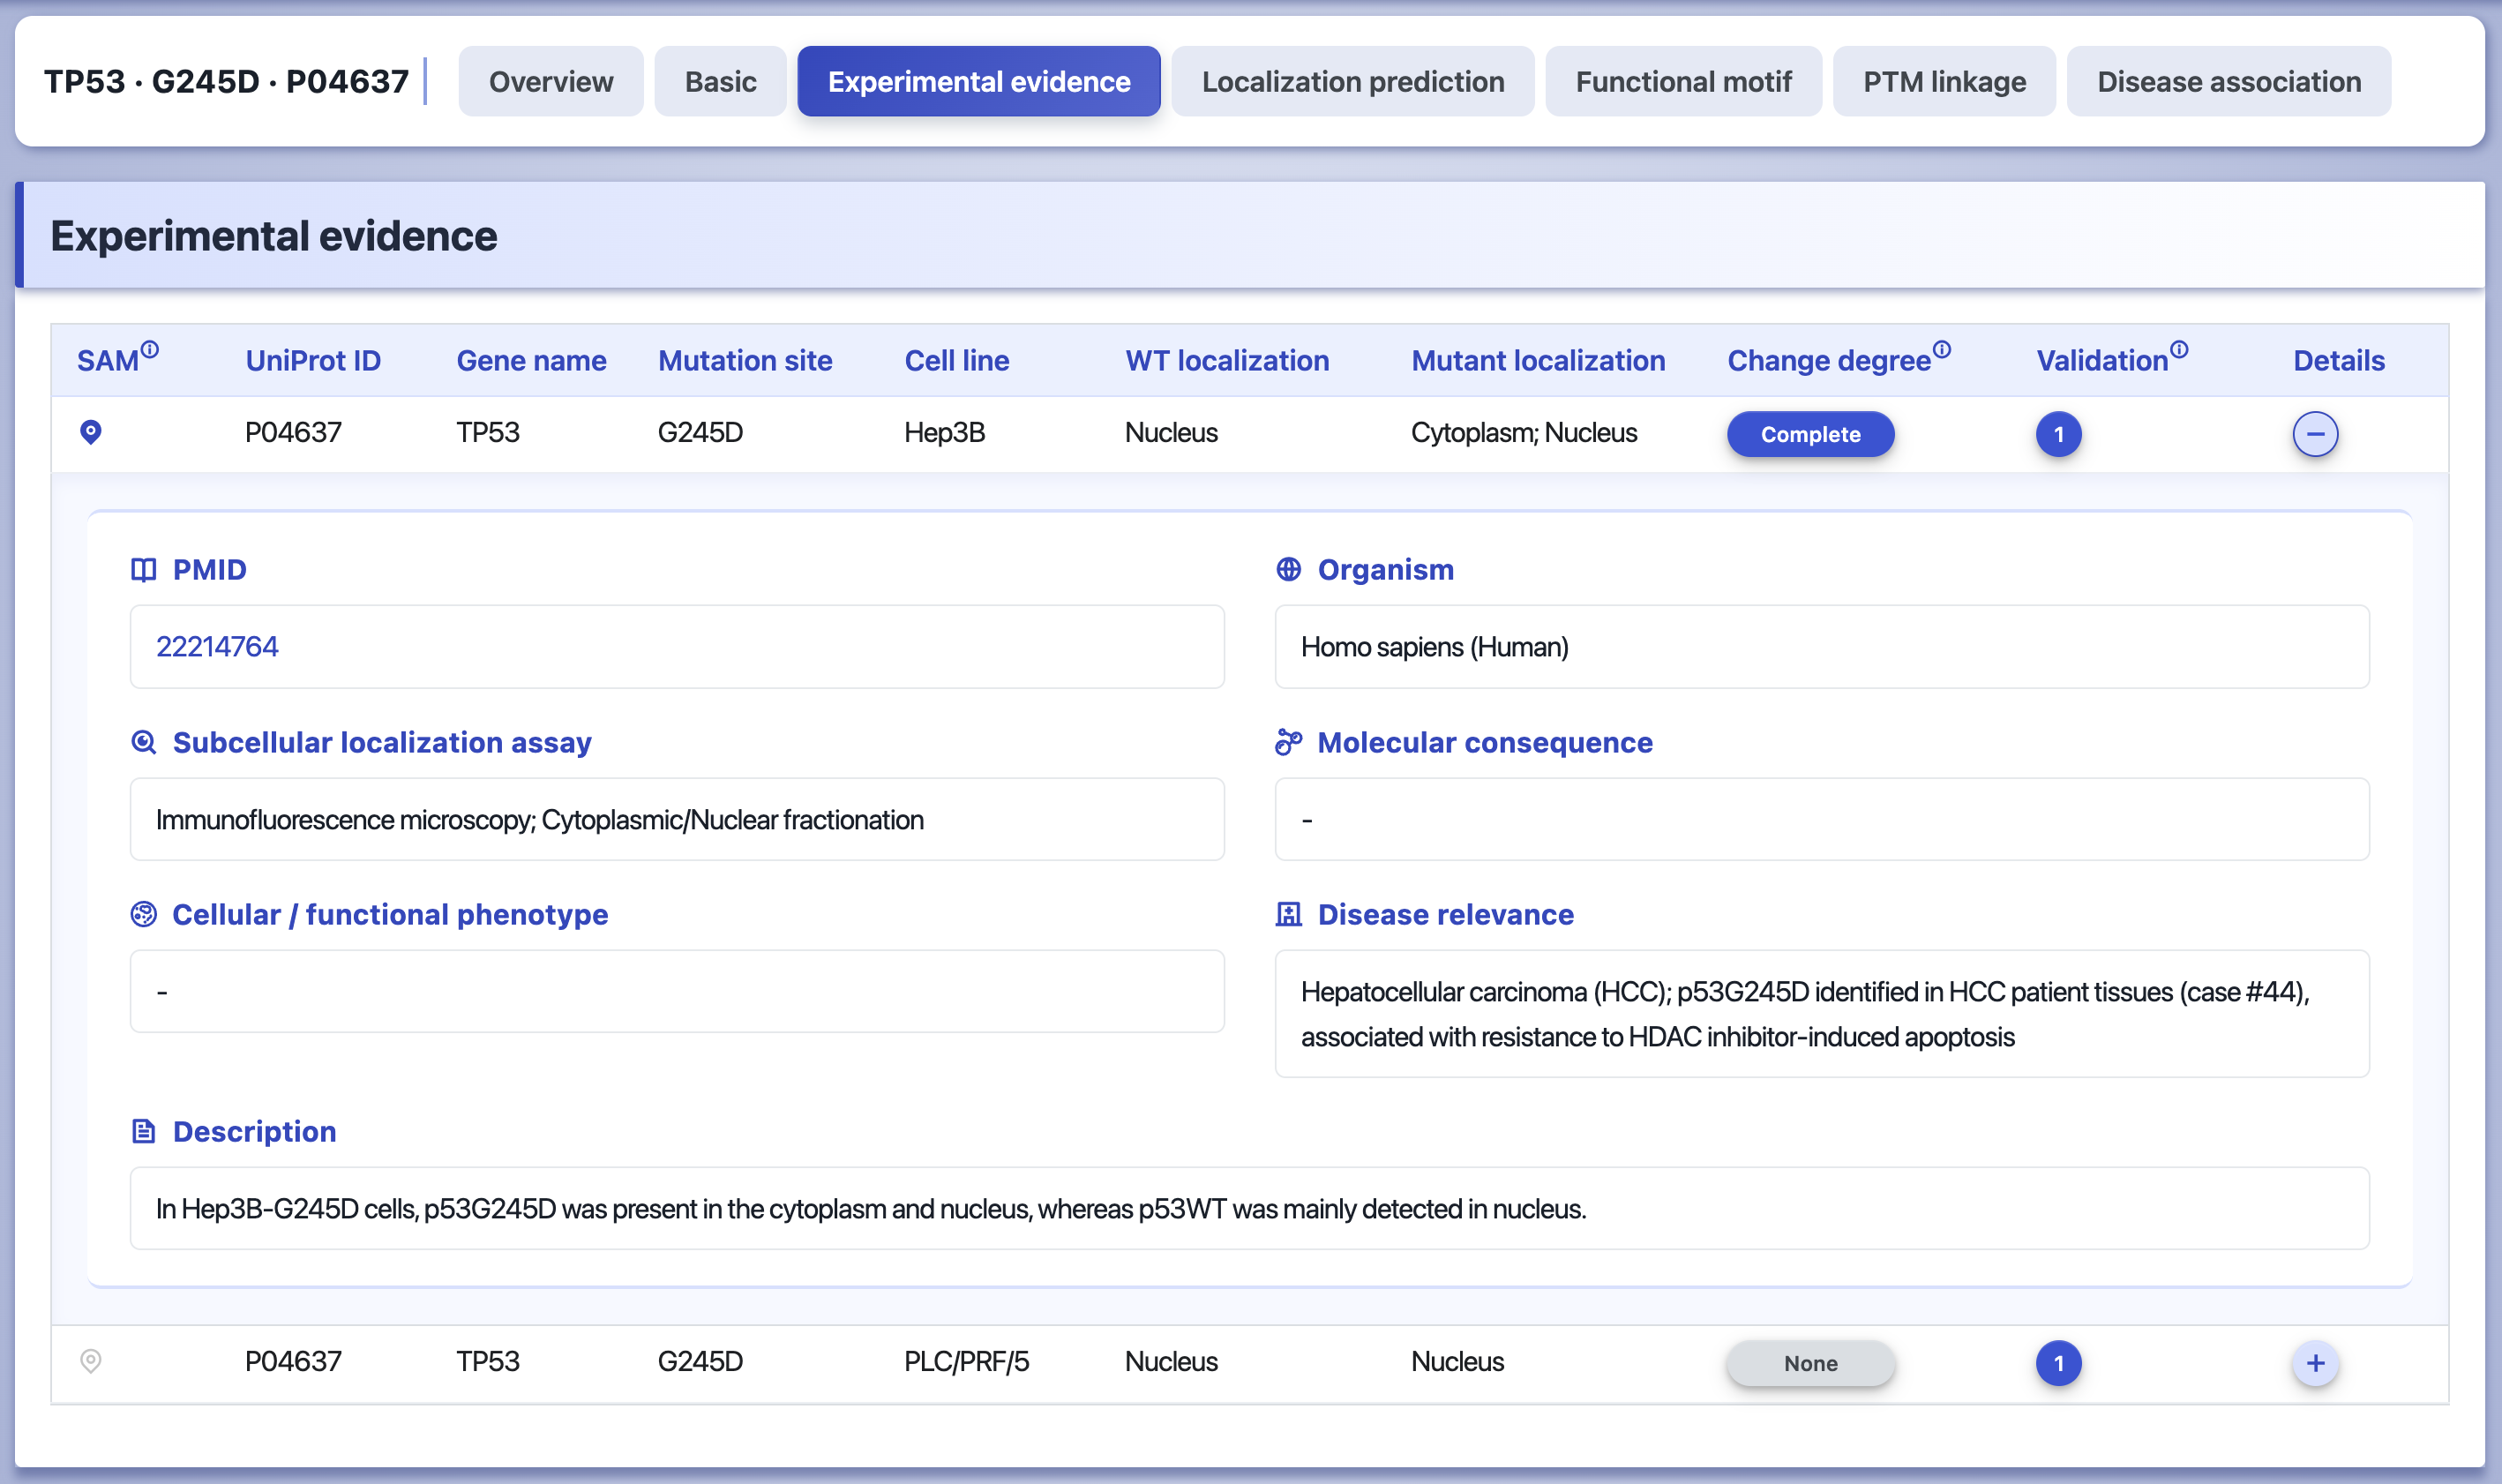The height and width of the screenshot is (1484, 2502).
Task: Click the Hep3B cell line value
Action: [x=945, y=433]
